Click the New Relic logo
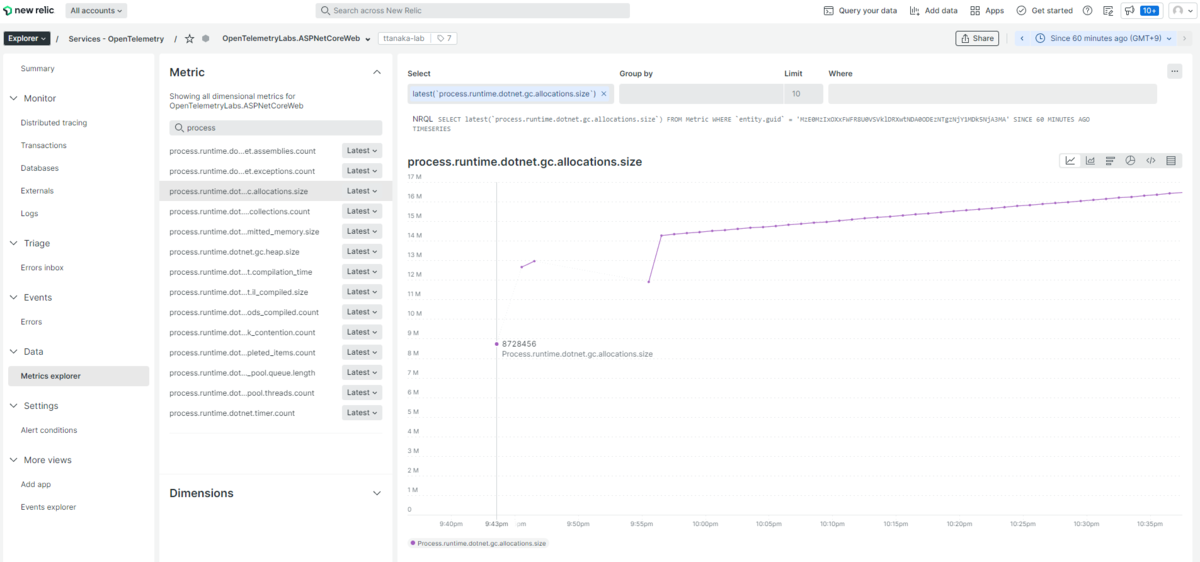The height and width of the screenshot is (562, 1200). [x=31, y=10]
